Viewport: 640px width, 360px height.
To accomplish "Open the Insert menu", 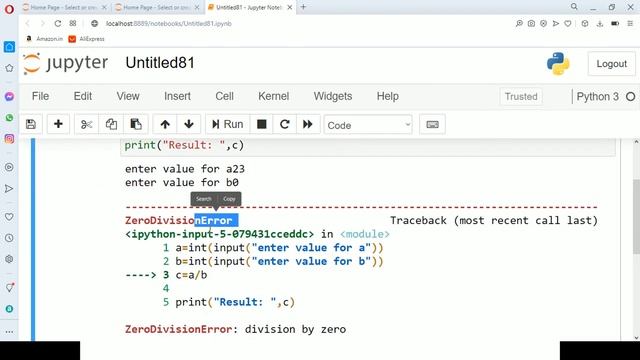I will (177, 96).
